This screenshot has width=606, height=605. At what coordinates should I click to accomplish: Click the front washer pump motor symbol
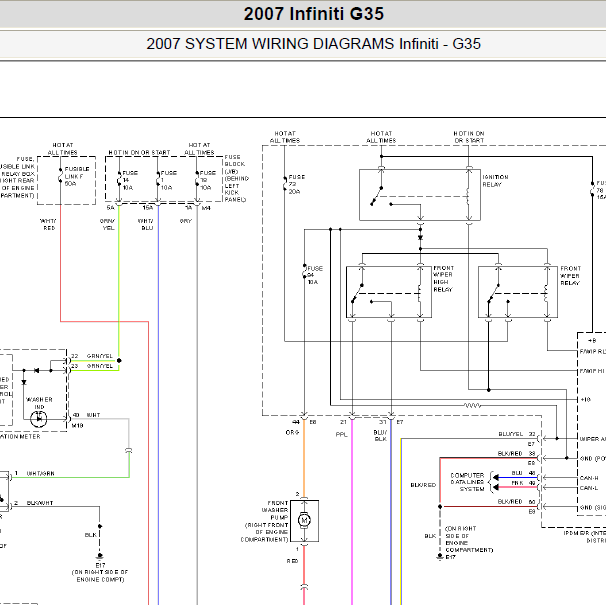click(304, 520)
